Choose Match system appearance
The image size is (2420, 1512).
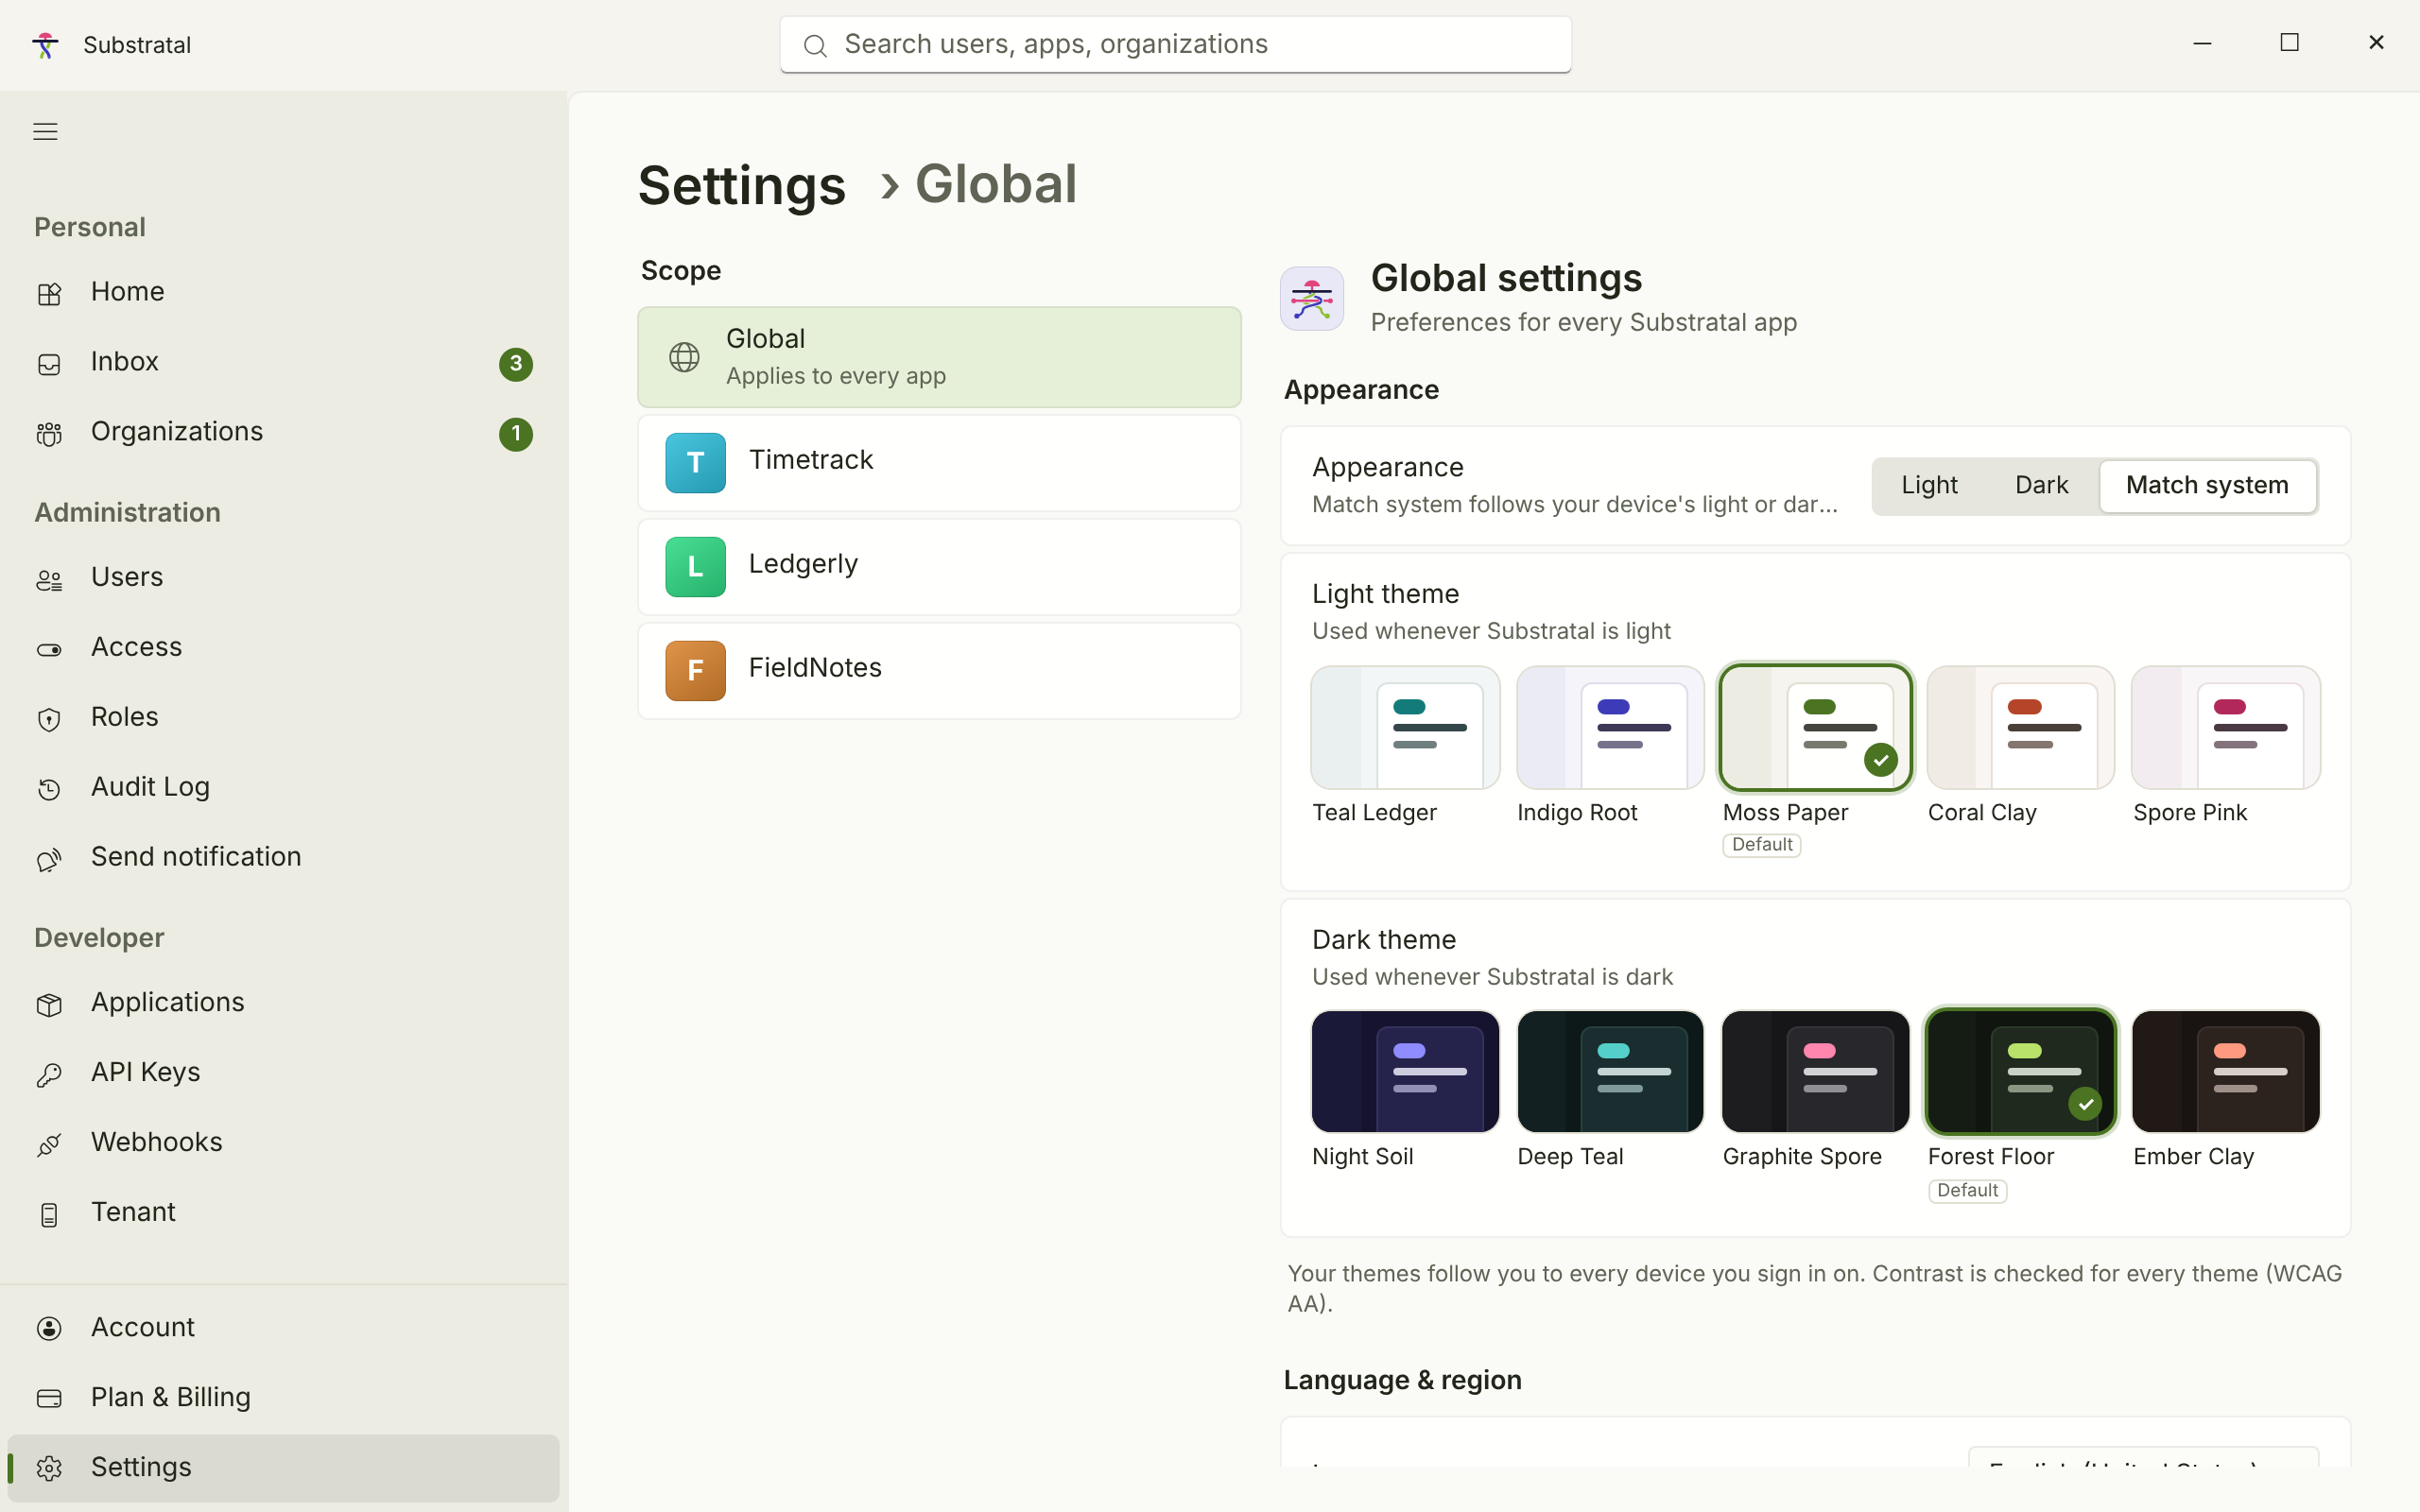point(2207,486)
